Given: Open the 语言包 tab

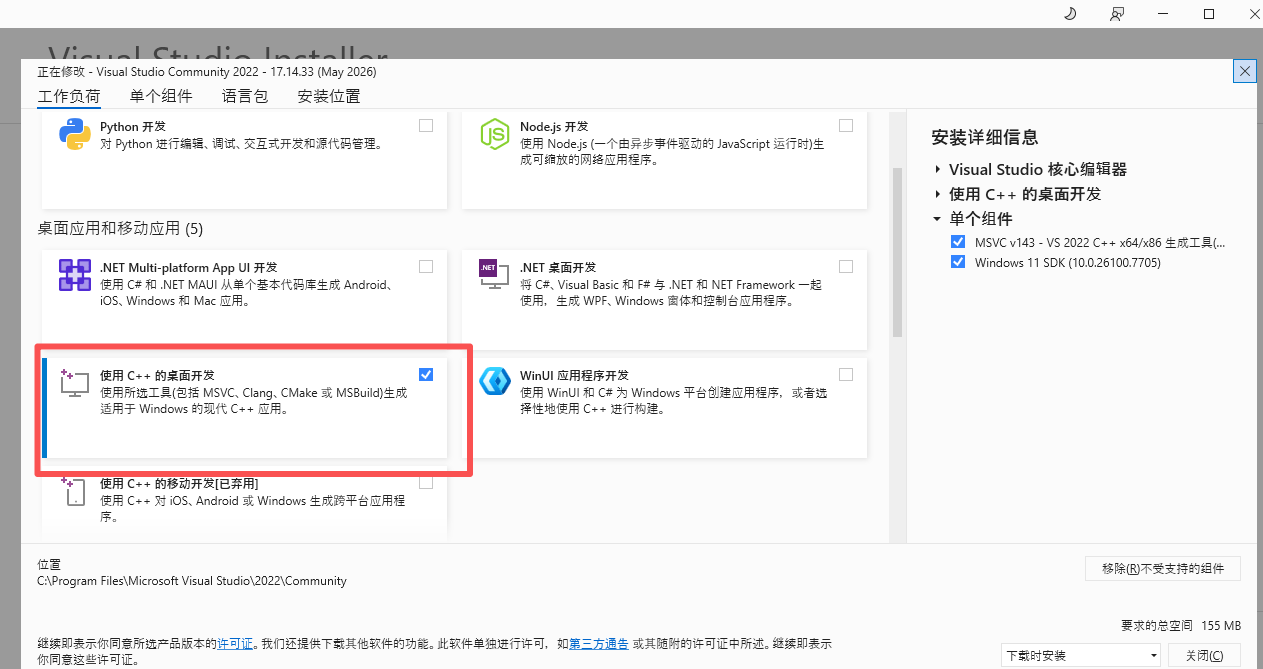Looking at the screenshot, I should [x=245, y=97].
